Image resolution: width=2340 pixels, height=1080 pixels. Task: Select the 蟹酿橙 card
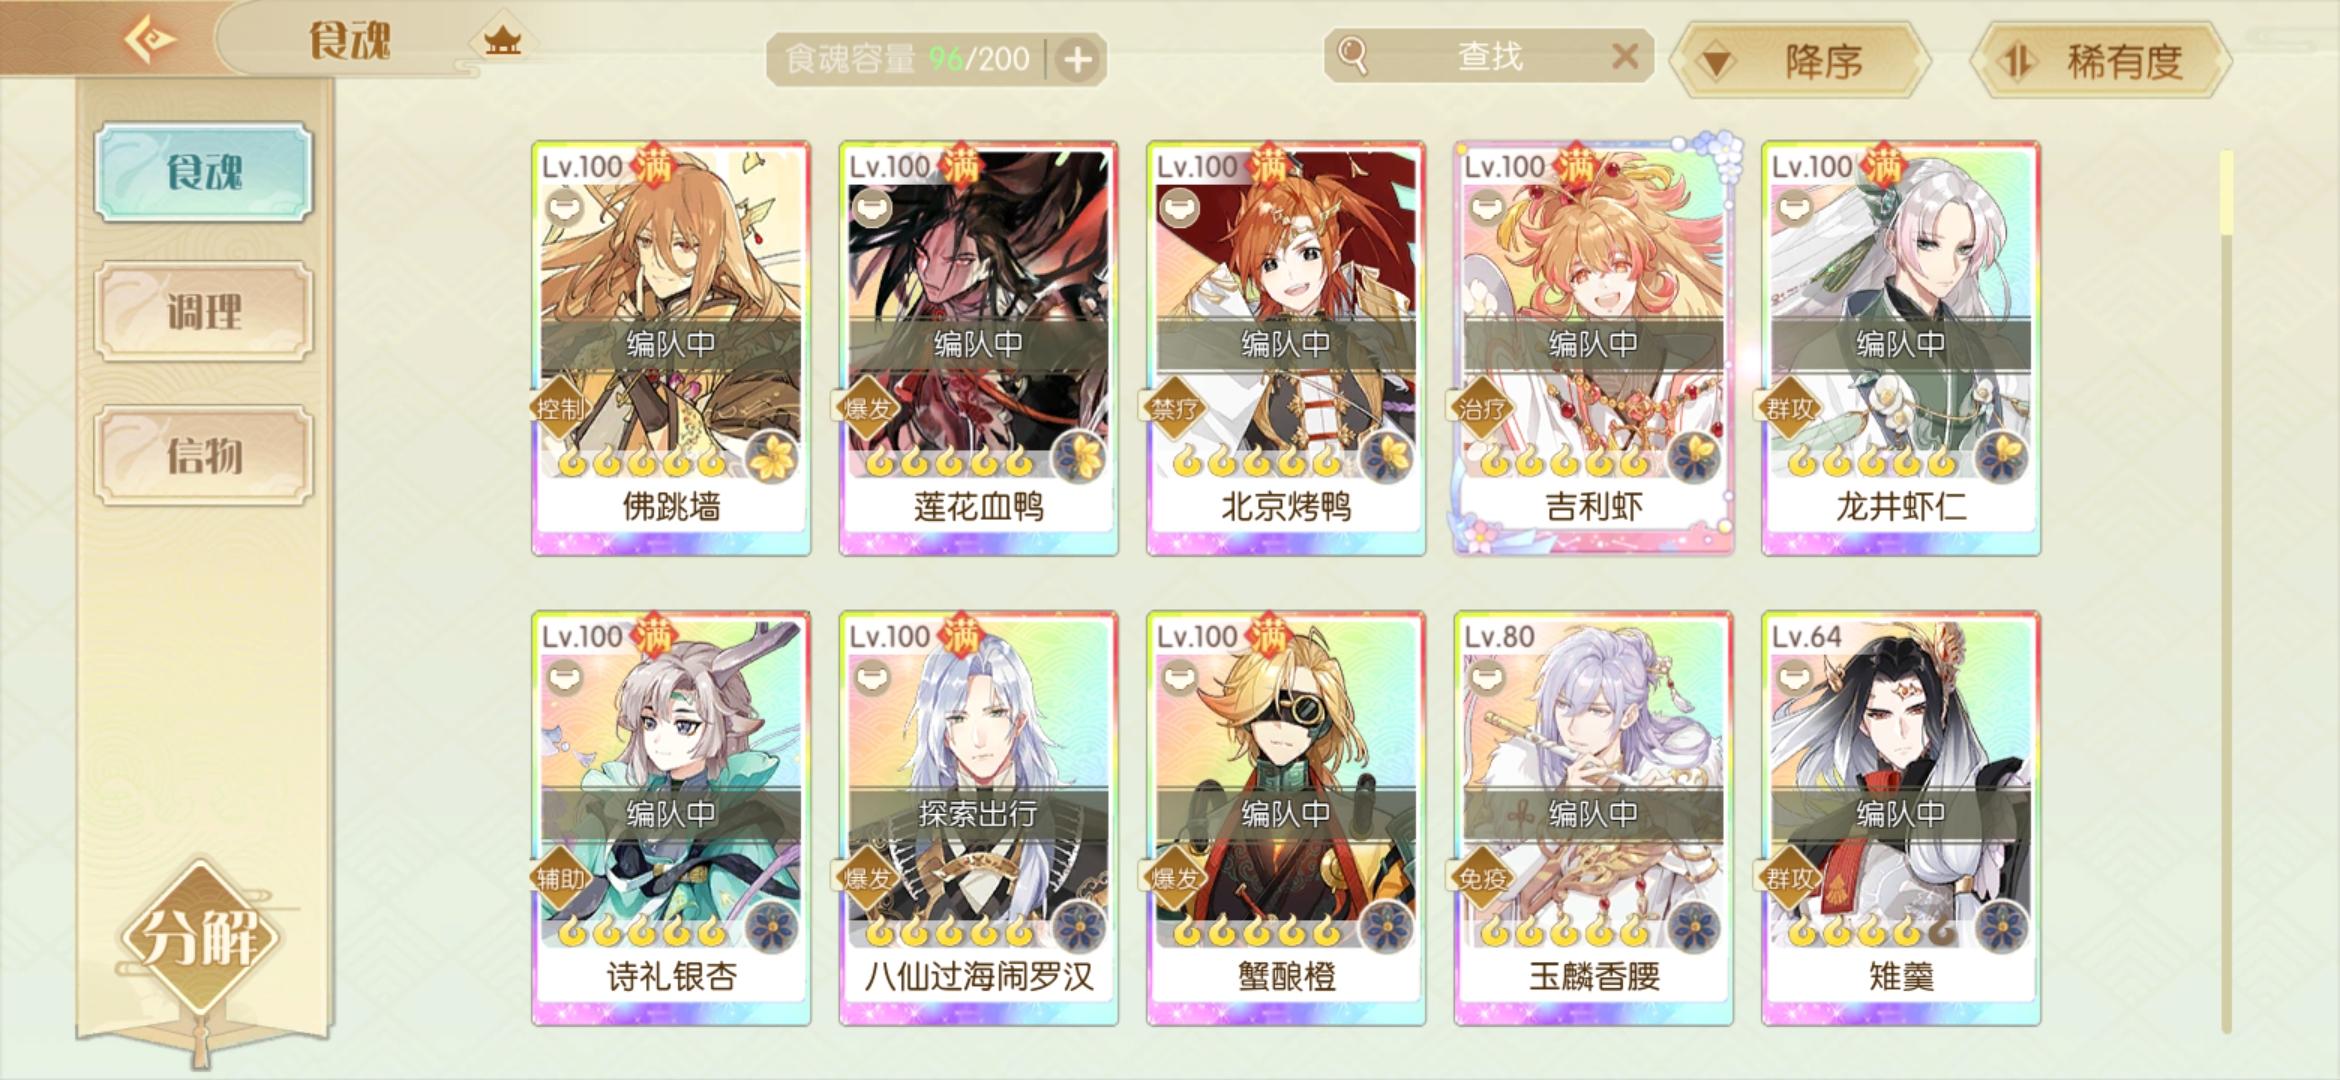tap(1286, 818)
